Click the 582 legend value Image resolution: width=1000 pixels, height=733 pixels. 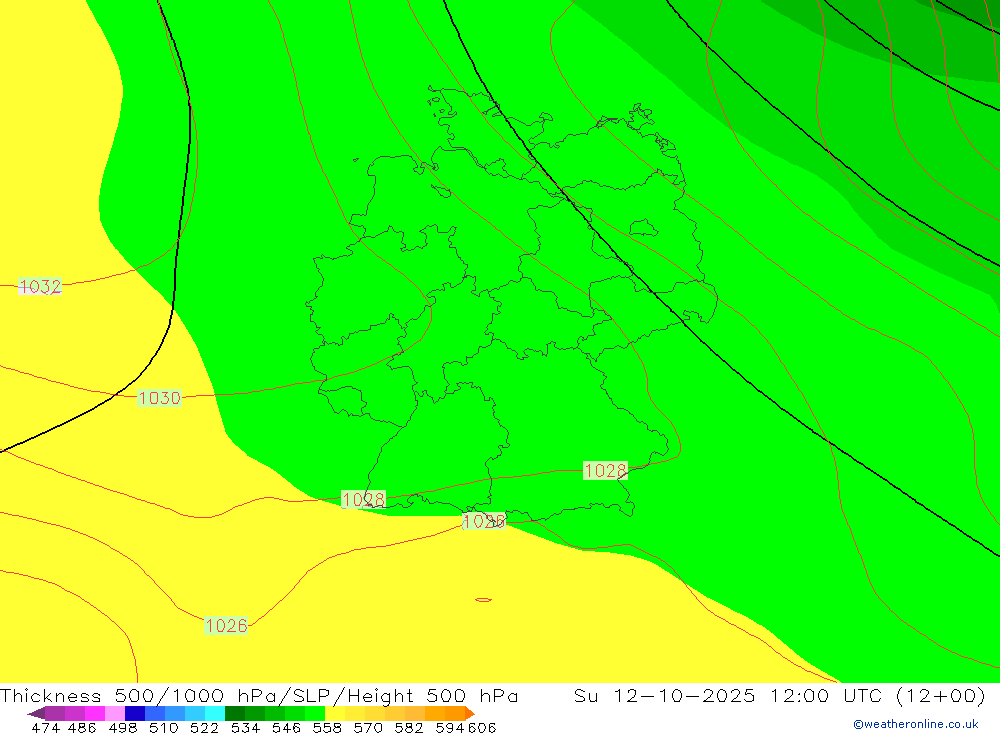coord(409,727)
